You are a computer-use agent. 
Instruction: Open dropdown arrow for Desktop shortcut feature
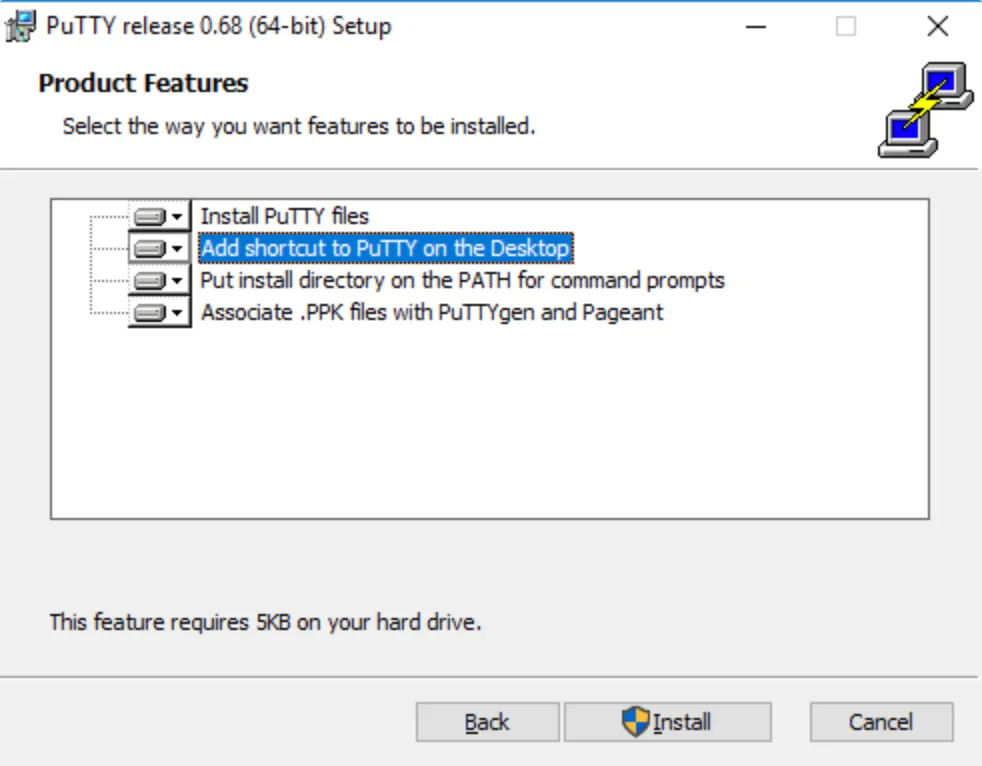tap(177, 248)
